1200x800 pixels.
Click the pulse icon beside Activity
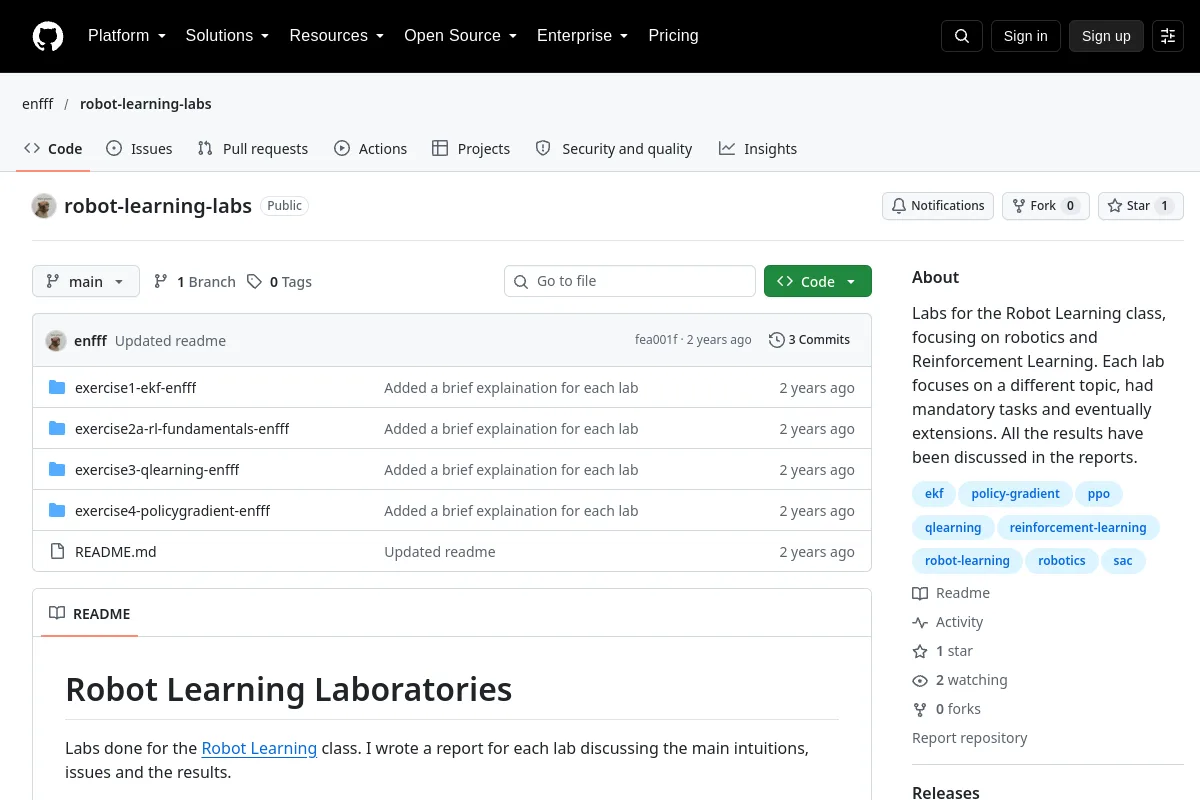coord(920,622)
